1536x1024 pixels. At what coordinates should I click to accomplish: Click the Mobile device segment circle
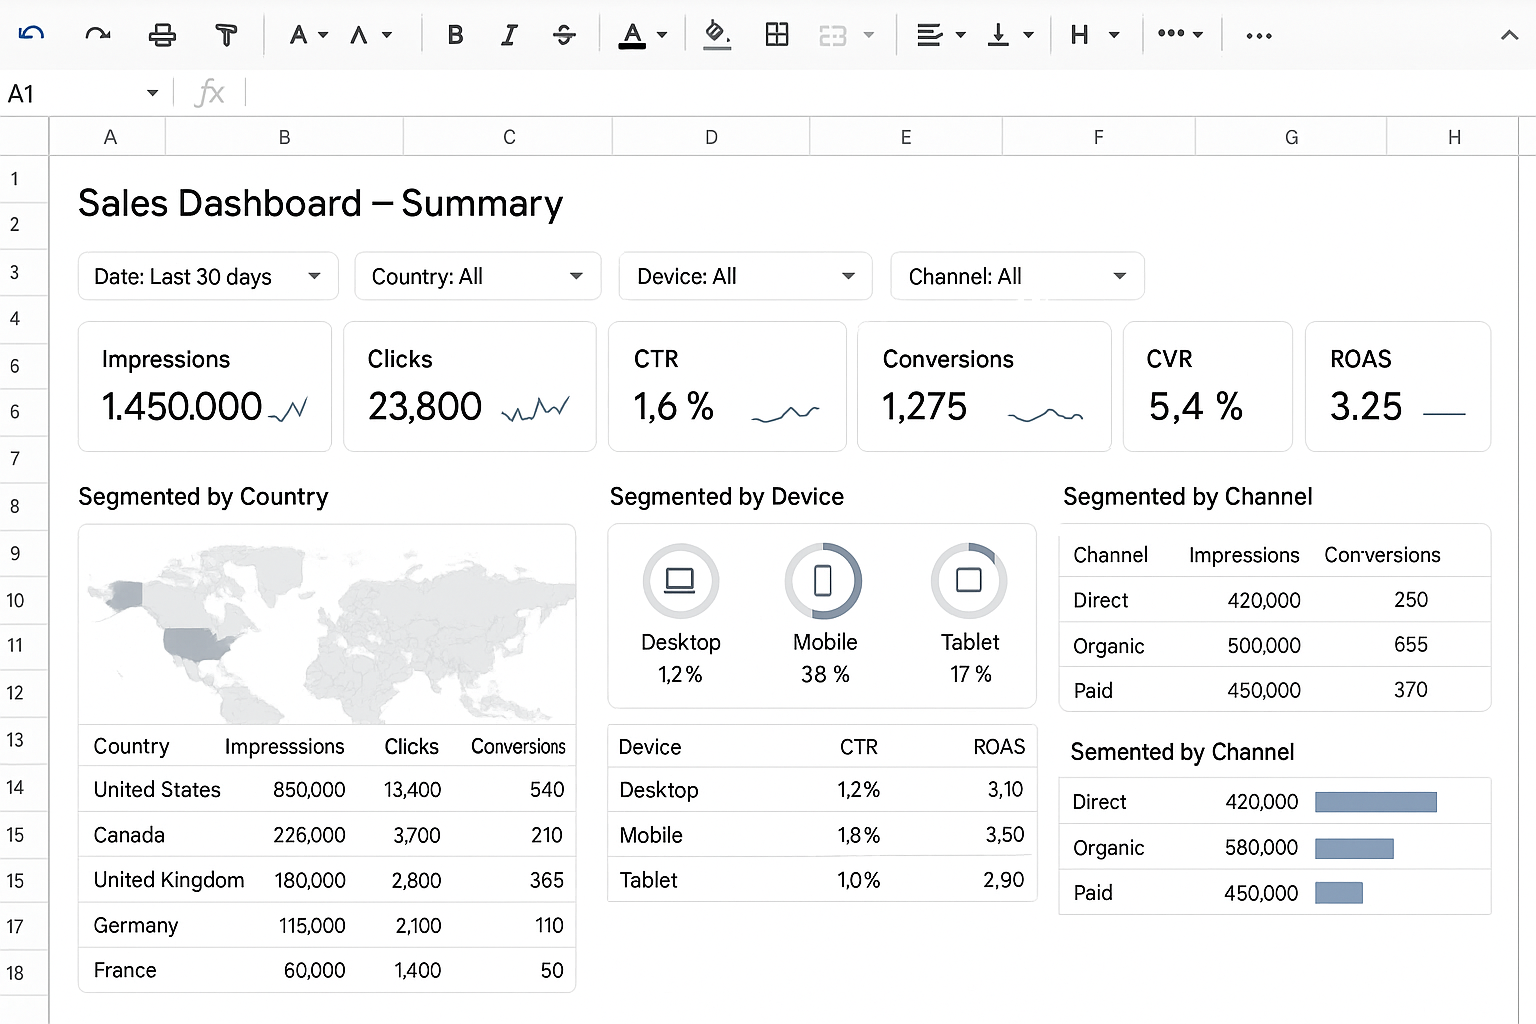[824, 580]
